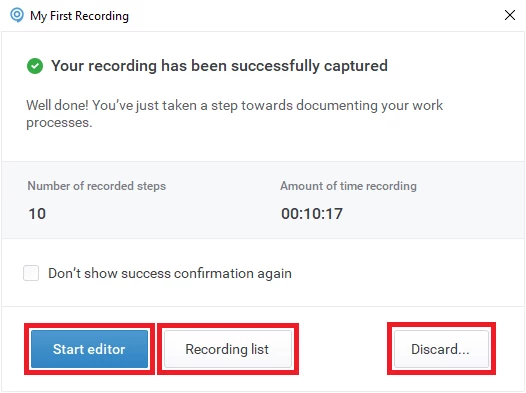Click the "My First Recording" window title
This screenshot has height=393, width=526.
pyautogui.click(x=80, y=16)
